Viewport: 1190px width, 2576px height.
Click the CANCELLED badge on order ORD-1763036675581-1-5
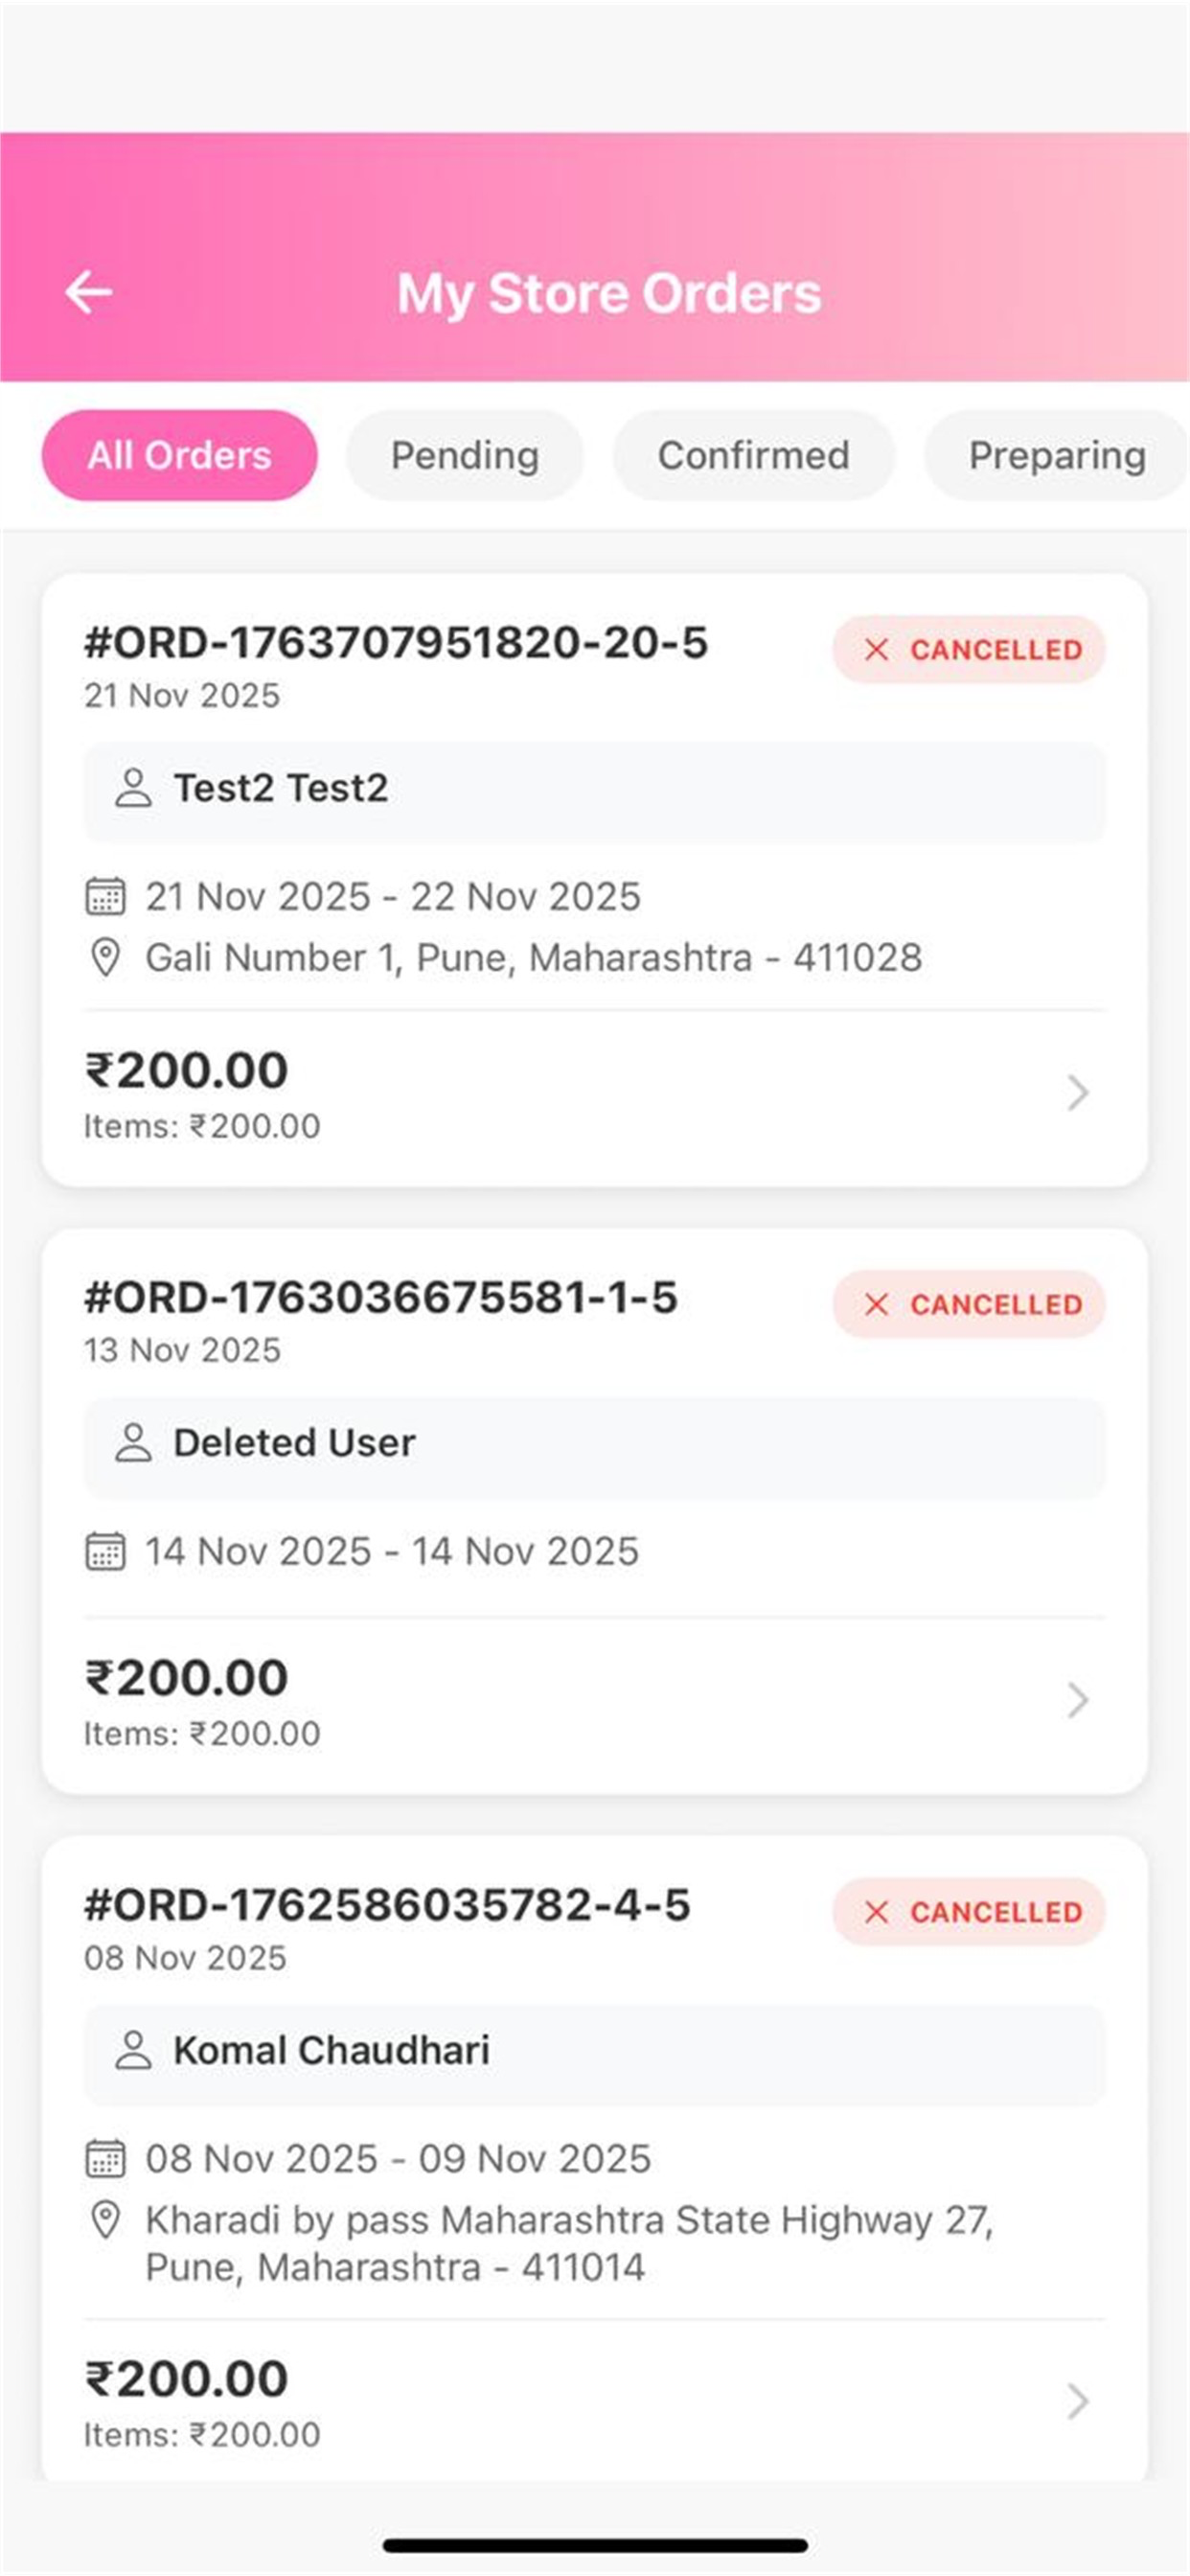[x=969, y=1304]
